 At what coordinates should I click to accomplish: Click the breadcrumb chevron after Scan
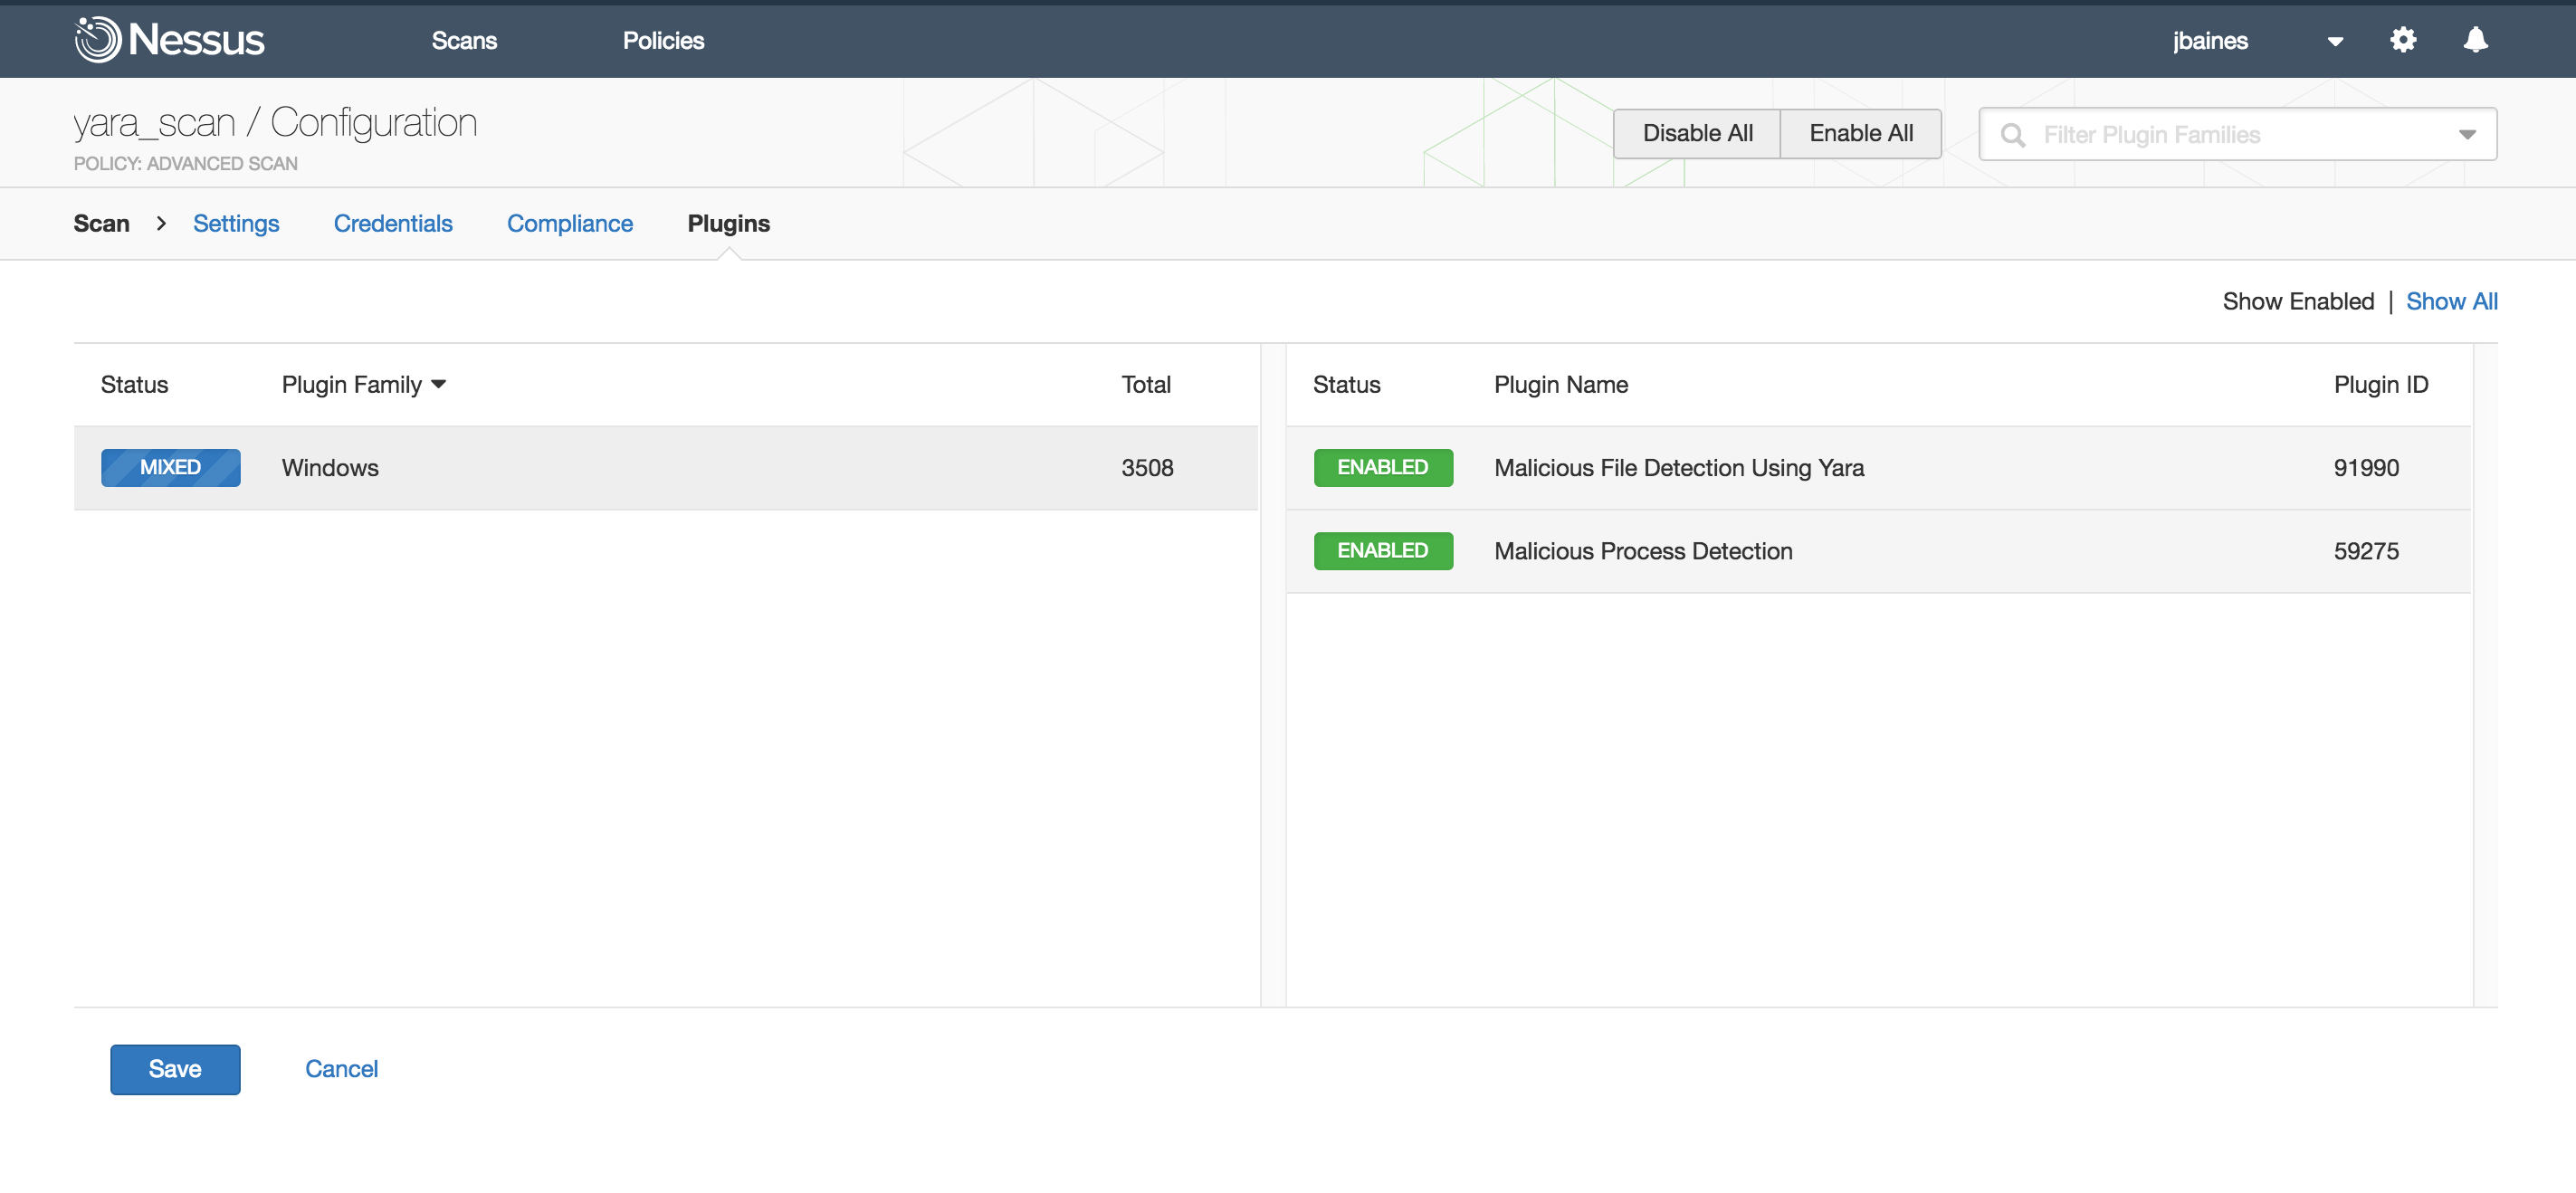161,223
